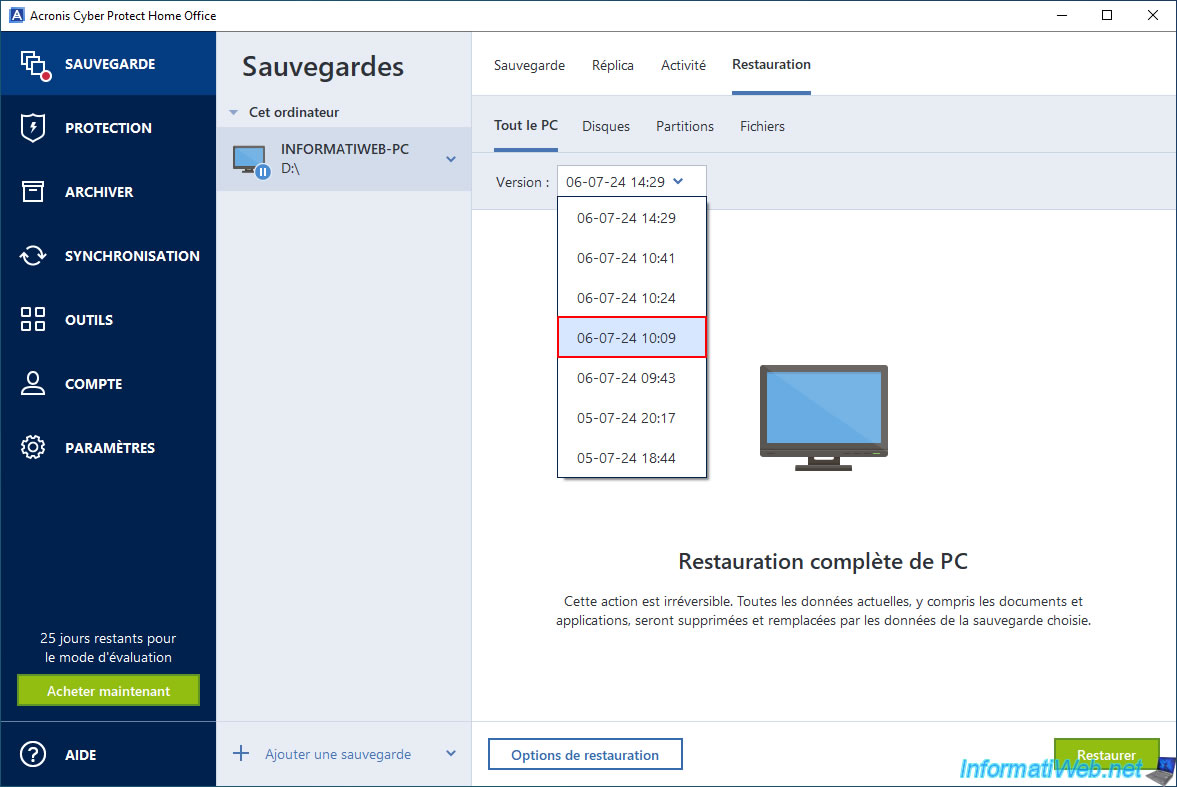Select version 05-07-24 18:44
The image size is (1177, 787).
pos(631,457)
